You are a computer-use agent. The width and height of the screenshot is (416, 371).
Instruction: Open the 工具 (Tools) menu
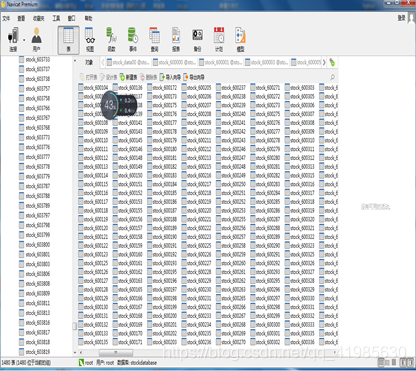coord(56,18)
